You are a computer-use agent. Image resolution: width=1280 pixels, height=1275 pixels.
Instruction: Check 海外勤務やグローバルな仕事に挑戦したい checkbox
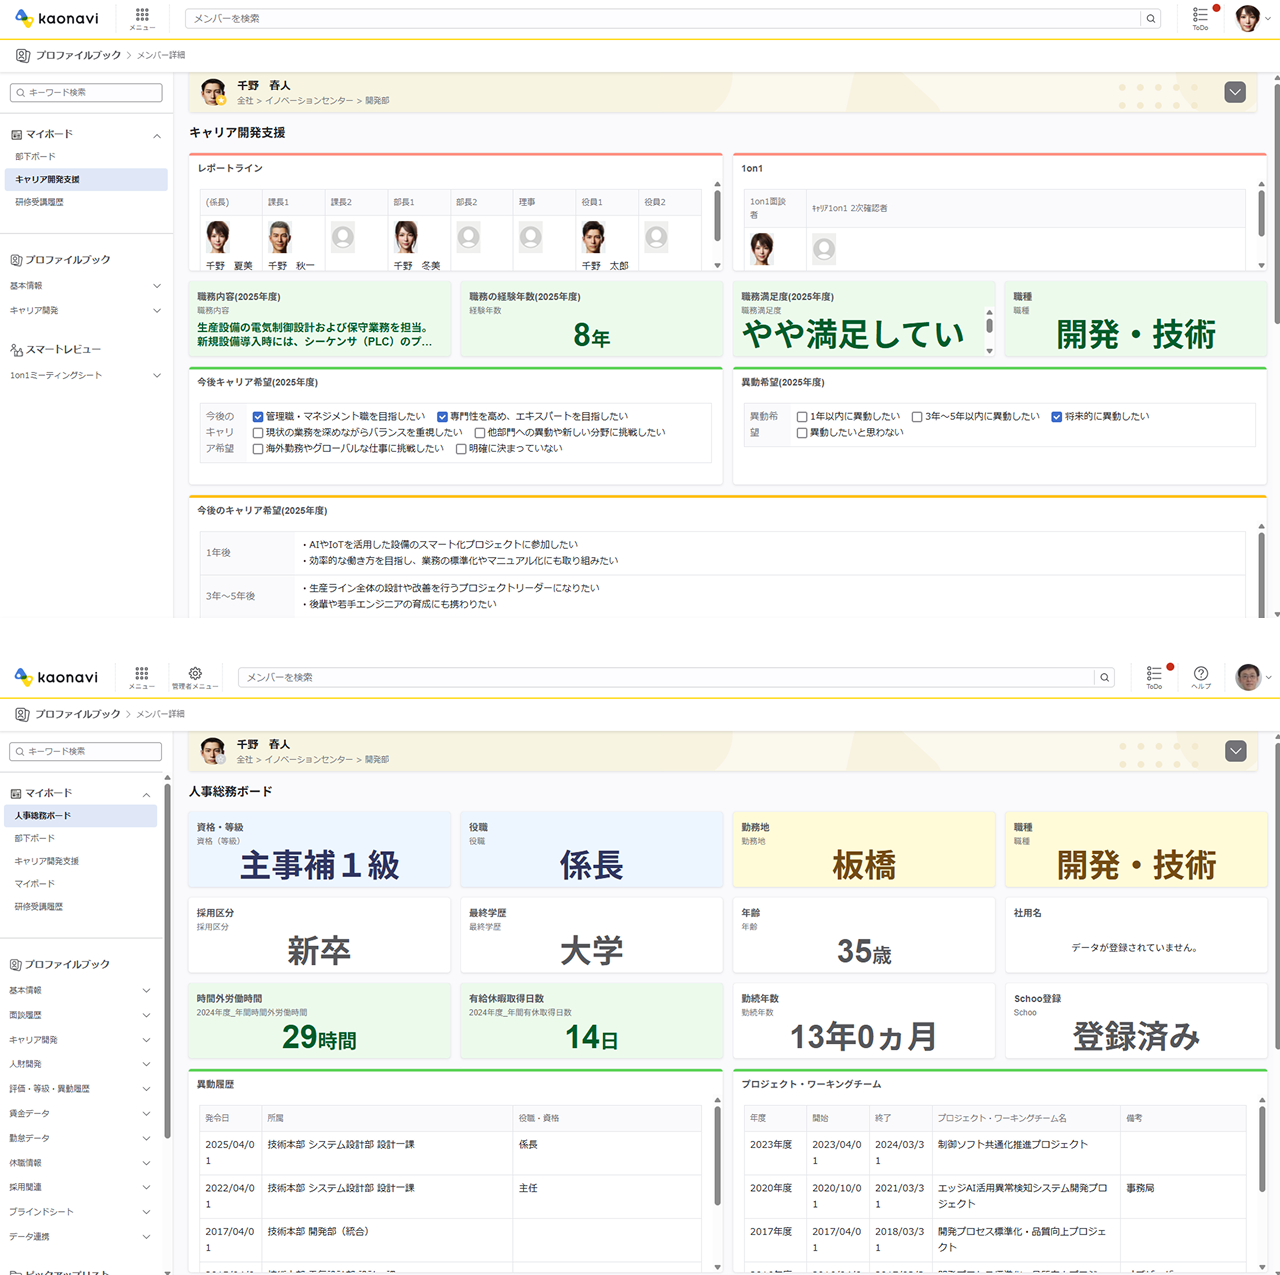[258, 449]
